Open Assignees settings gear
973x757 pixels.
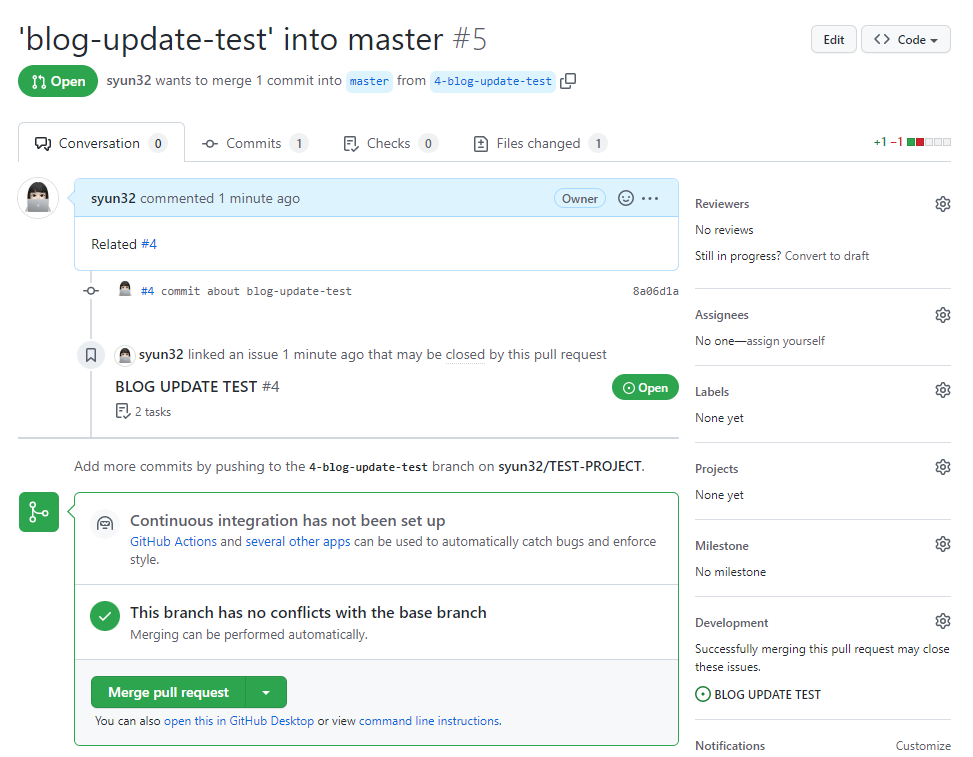click(943, 315)
